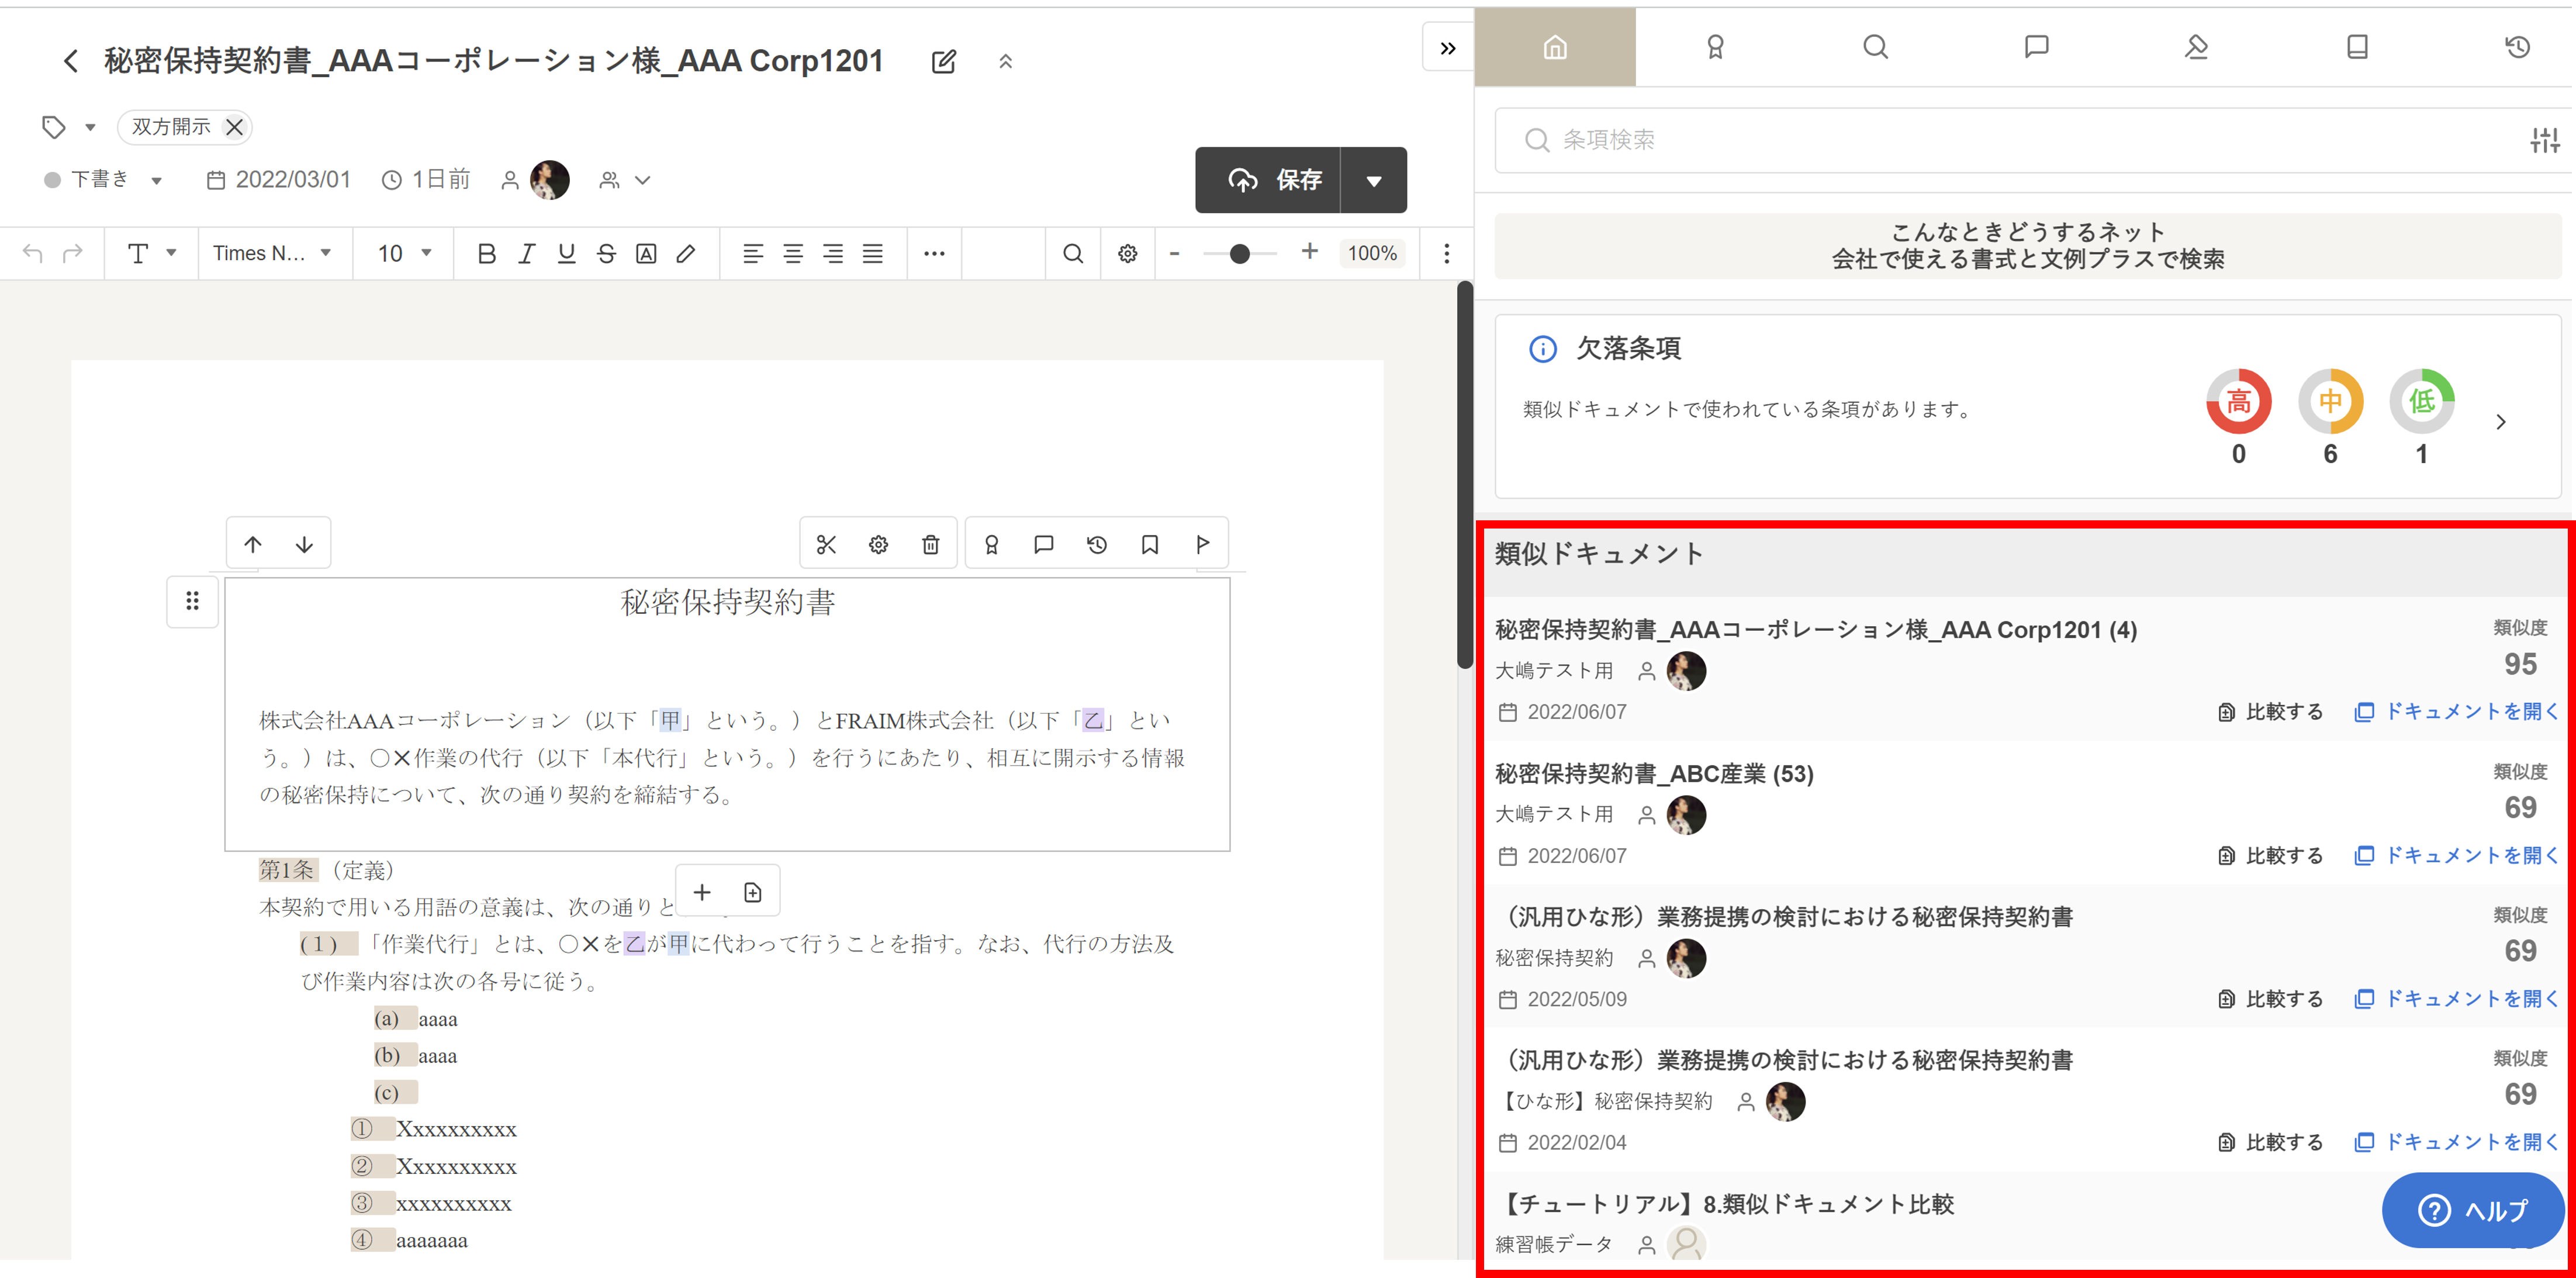The image size is (2576, 1278).
Task: Toggle italic formatting
Action: click(x=526, y=254)
